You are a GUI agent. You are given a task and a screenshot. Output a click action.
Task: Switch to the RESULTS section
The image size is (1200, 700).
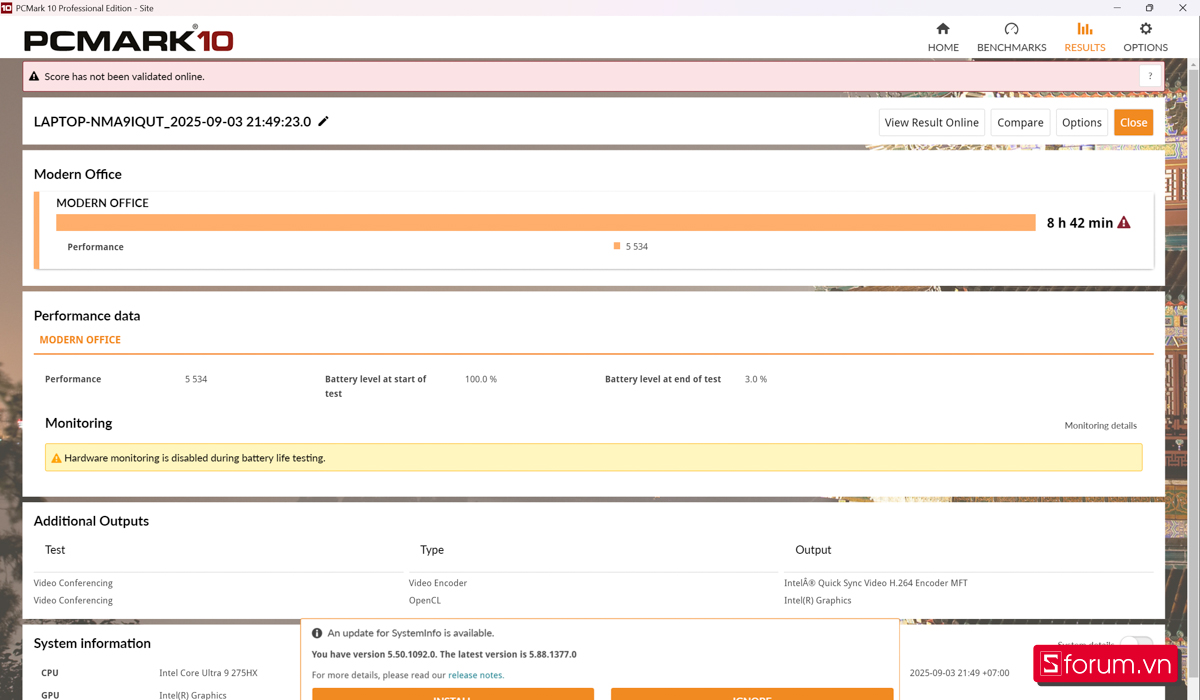[x=1085, y=37]
